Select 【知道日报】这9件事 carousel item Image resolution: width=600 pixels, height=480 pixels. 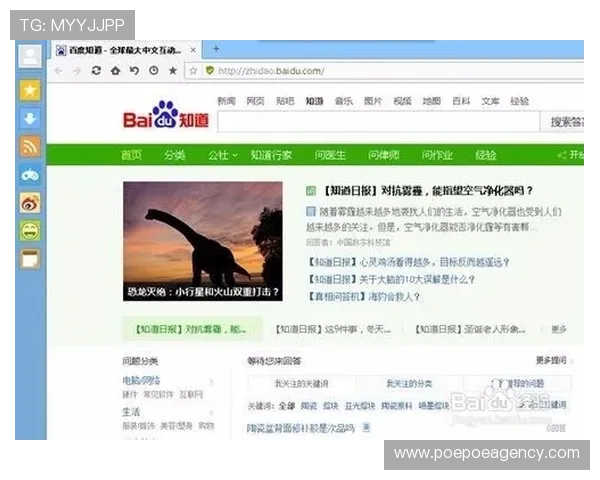tap(333, 329)
